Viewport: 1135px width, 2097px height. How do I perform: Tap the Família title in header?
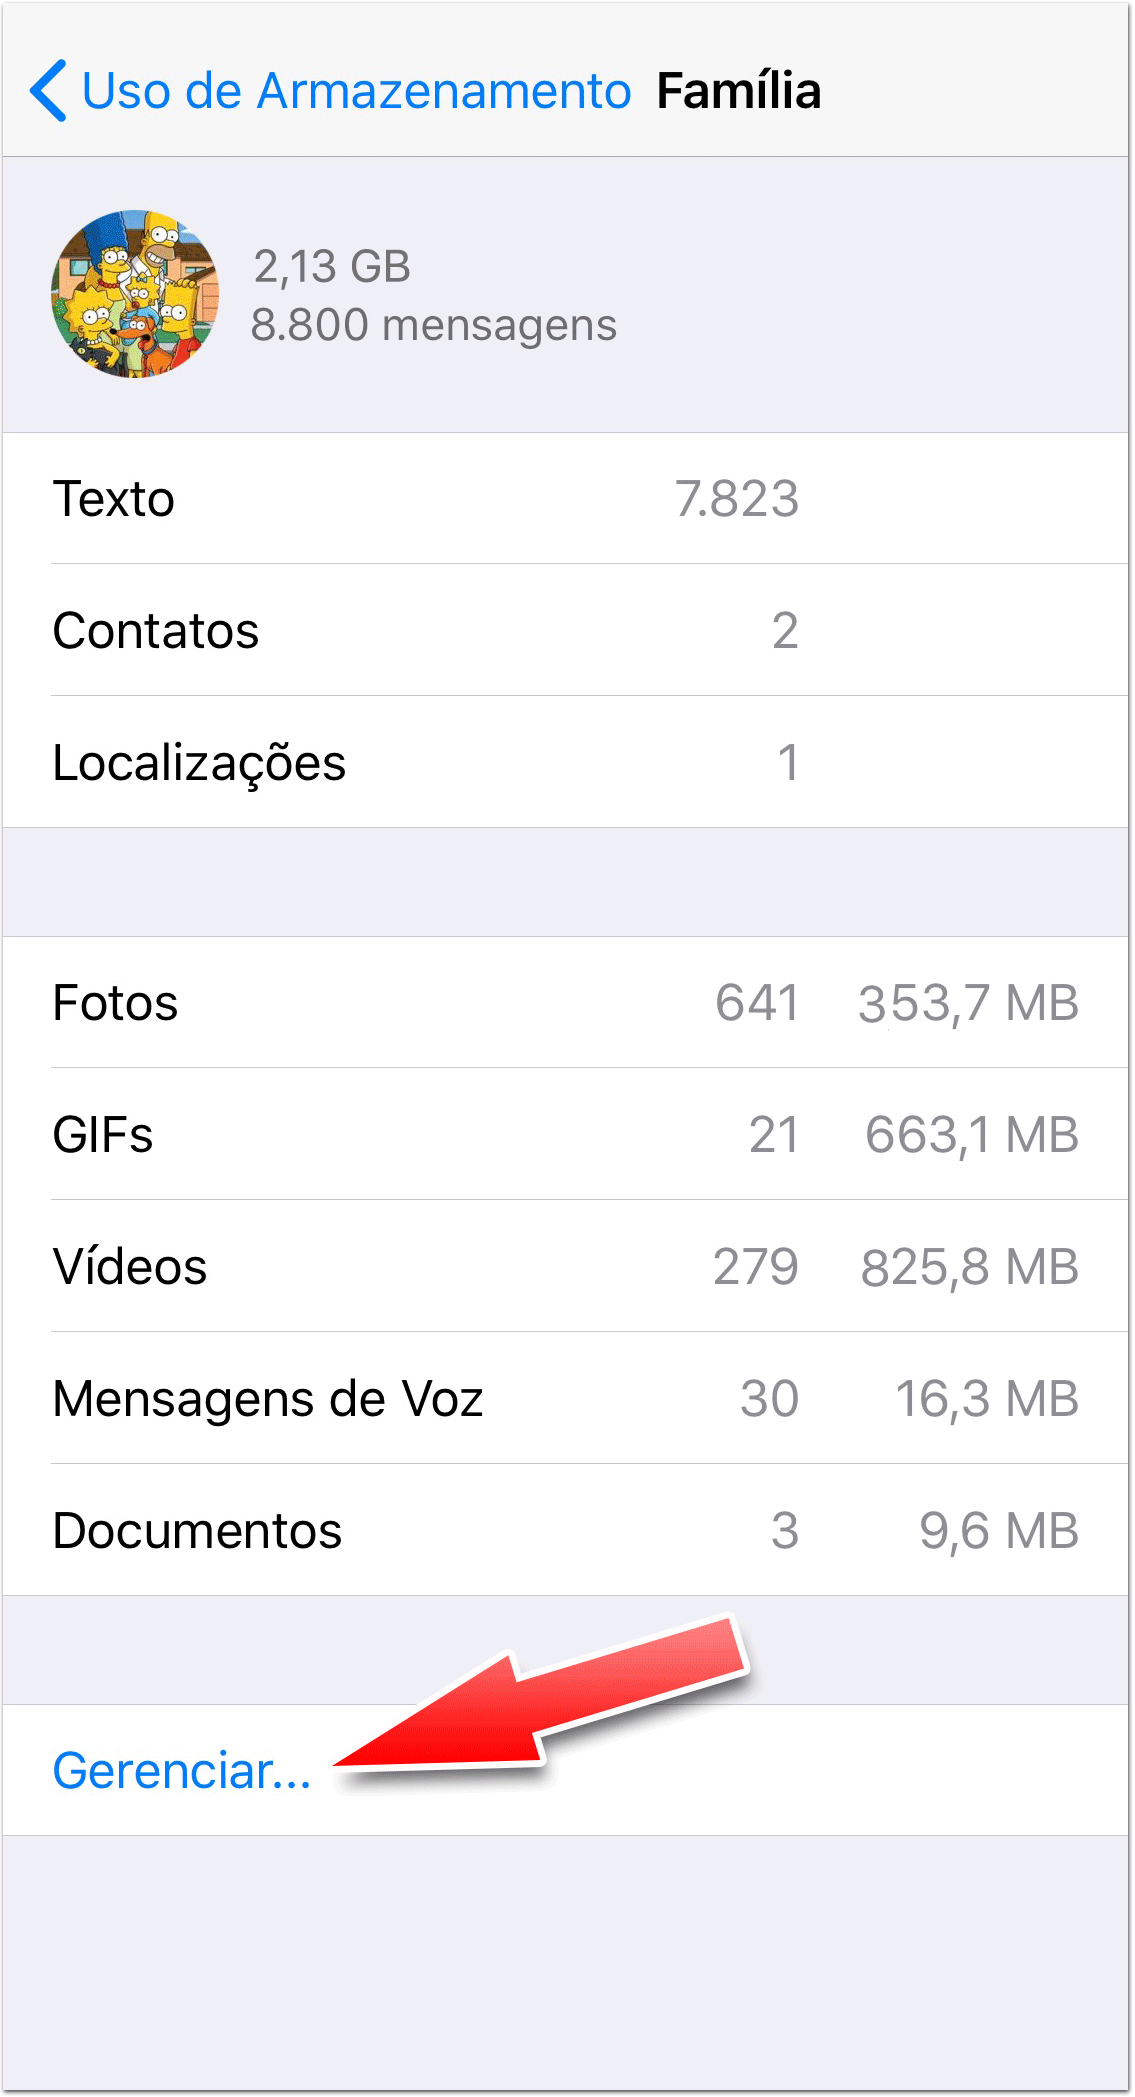pos(739,91)
